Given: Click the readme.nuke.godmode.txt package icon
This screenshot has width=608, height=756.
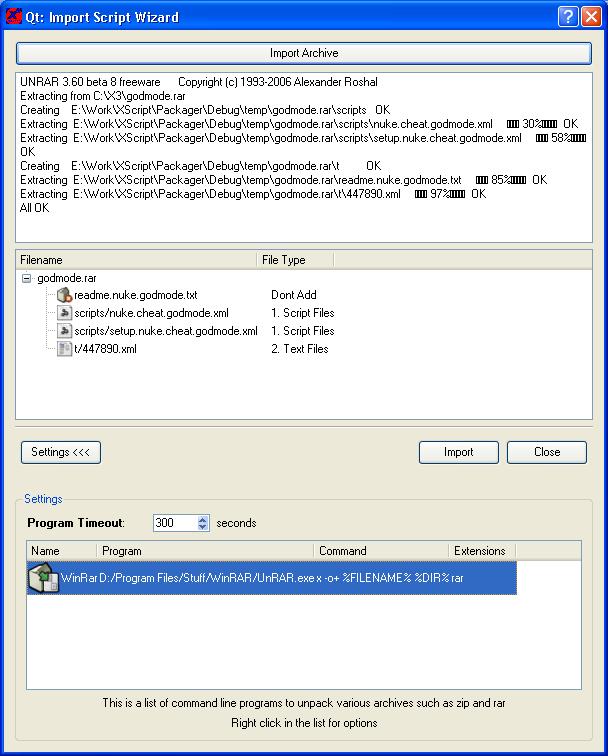Looking at the screenshot, I should [x=64, y=295].
